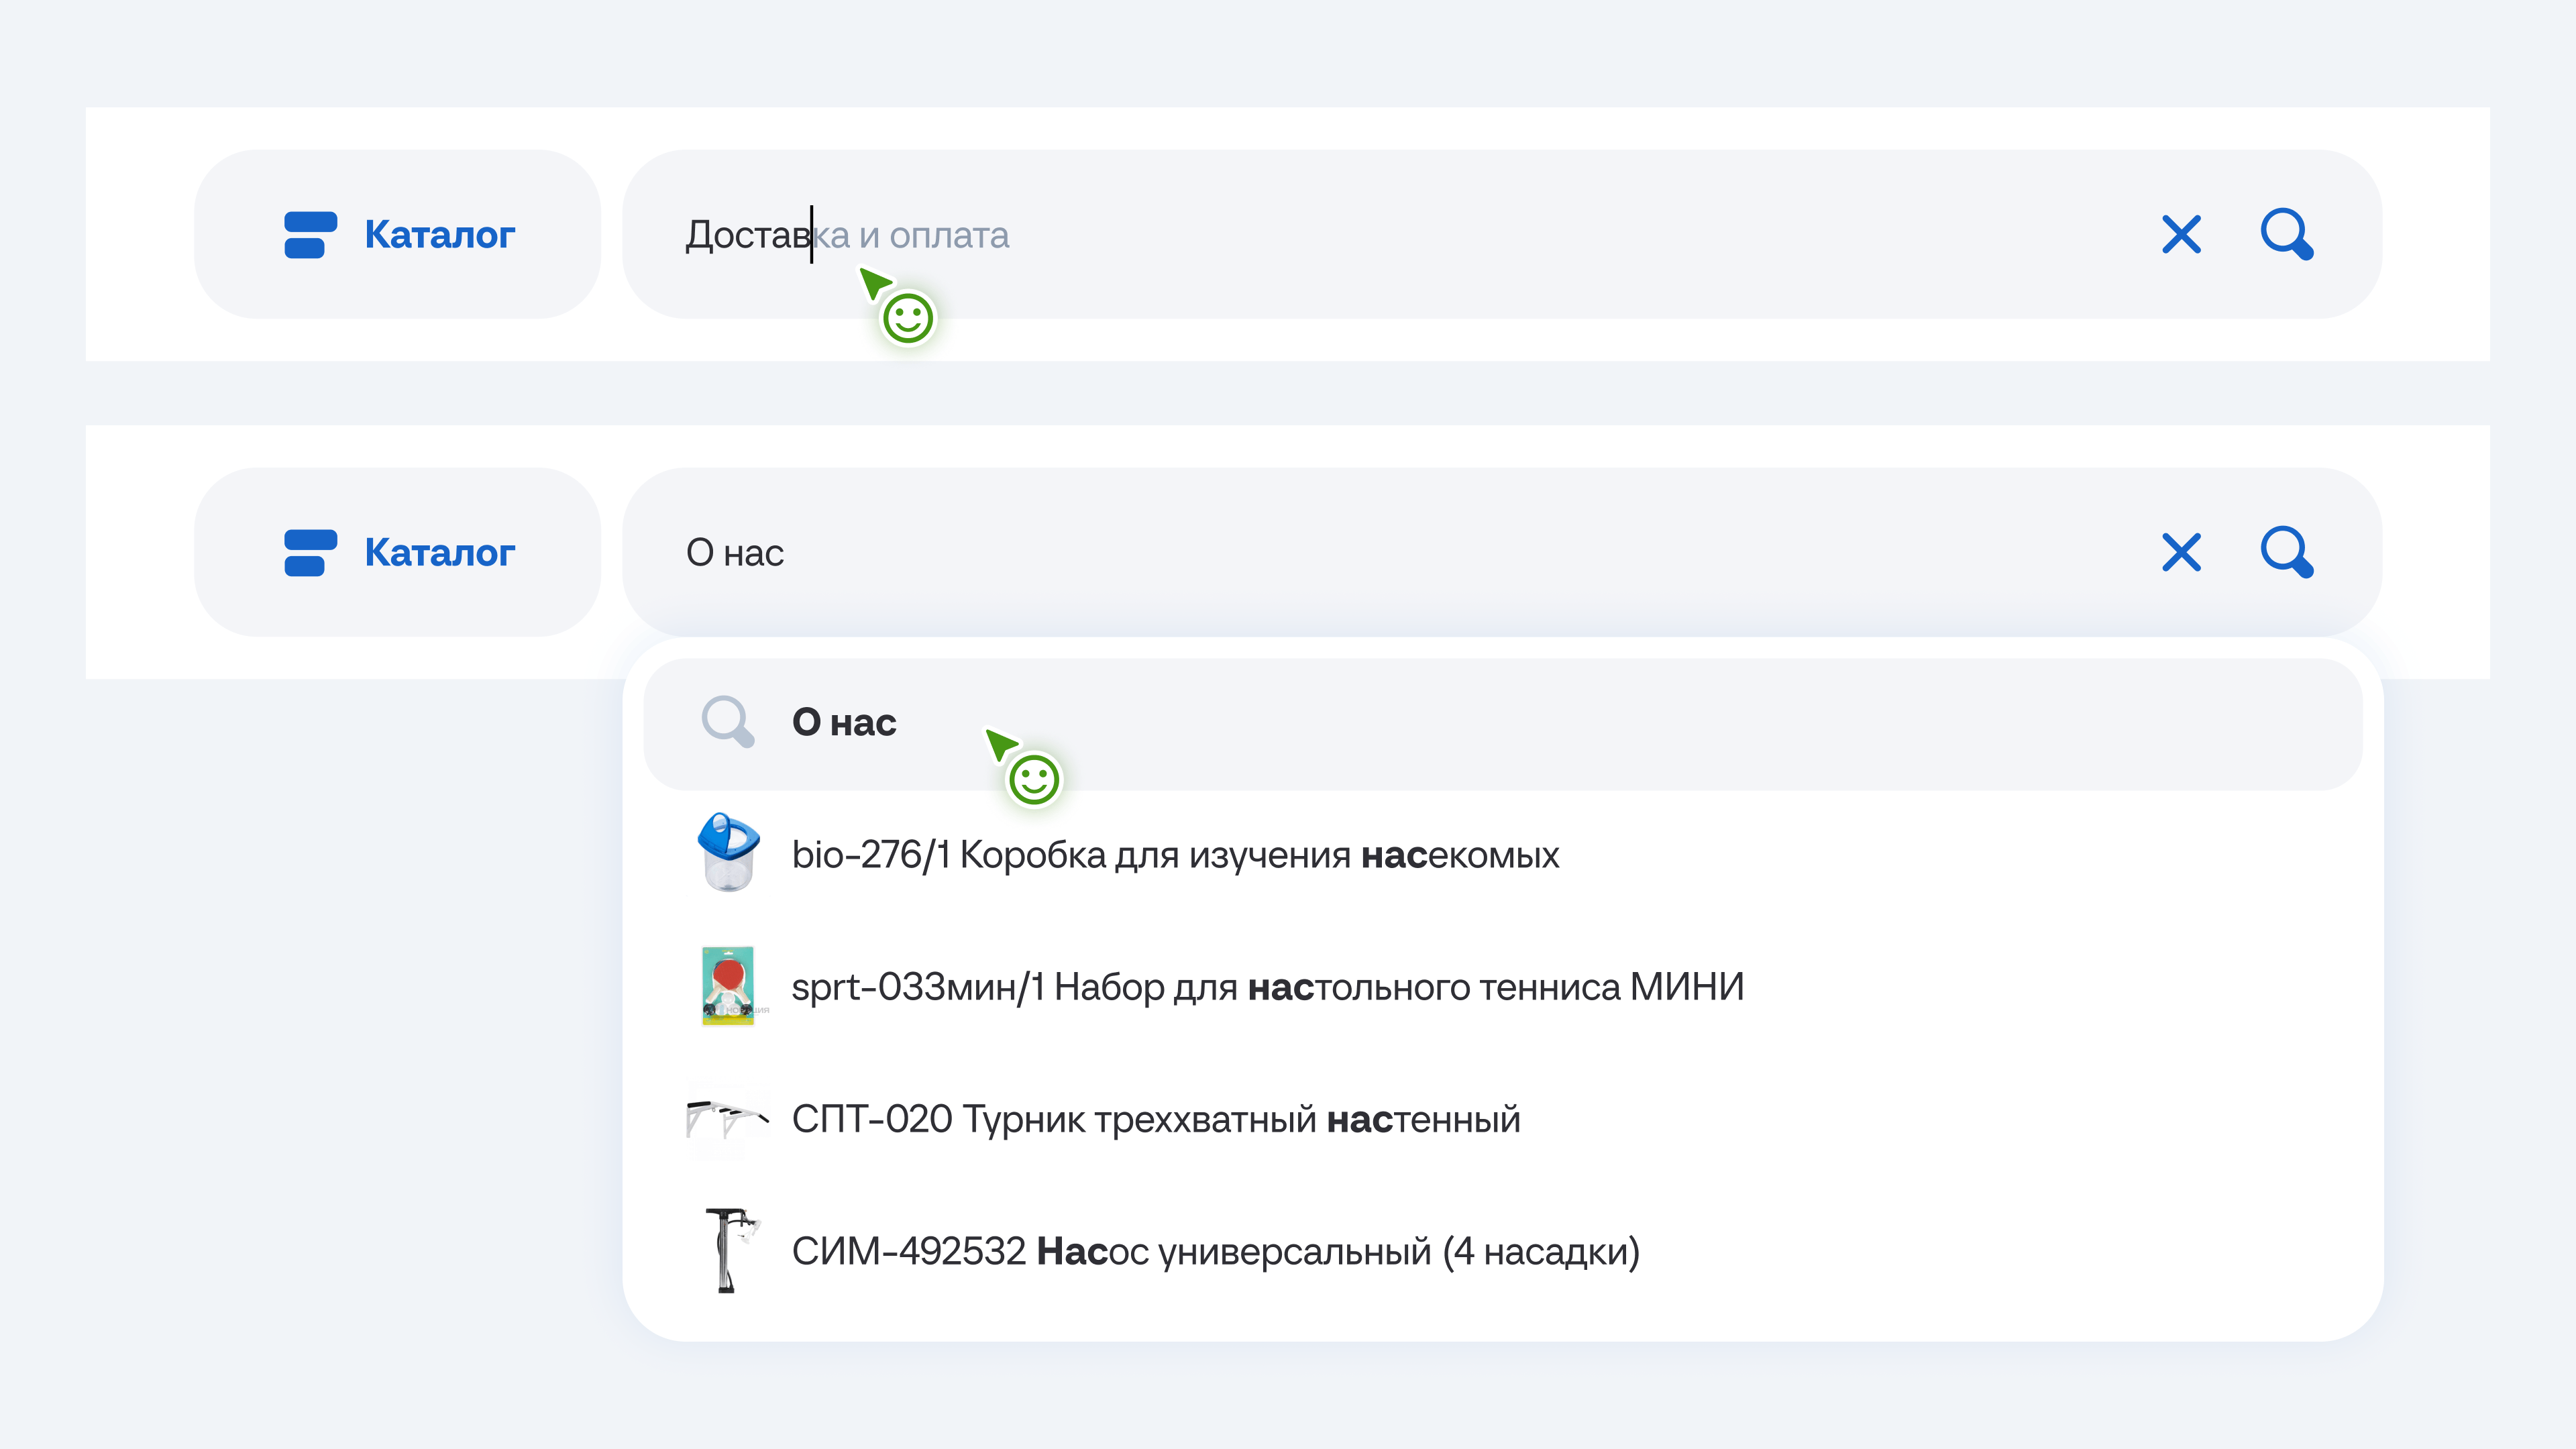Clear the 'О нас' search field with X
The height and width of the screenshot is (1449, 2576).
2181,552
